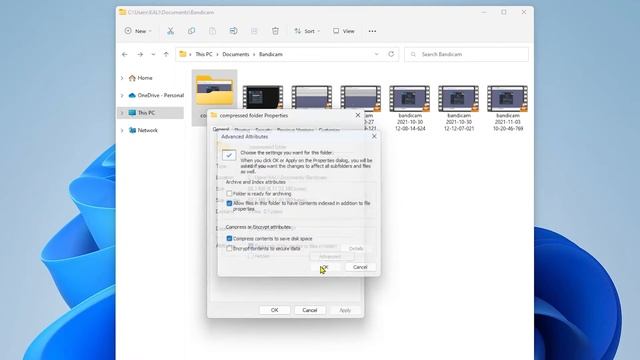
Task: Click folder icon in Explorer title bar
Action: click(122, 12)
